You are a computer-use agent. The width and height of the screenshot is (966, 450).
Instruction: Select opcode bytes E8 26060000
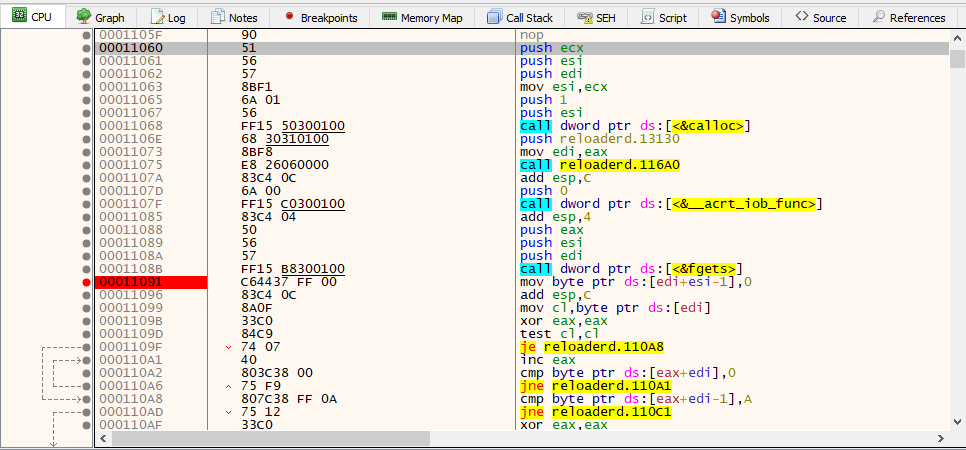[285, 165]
